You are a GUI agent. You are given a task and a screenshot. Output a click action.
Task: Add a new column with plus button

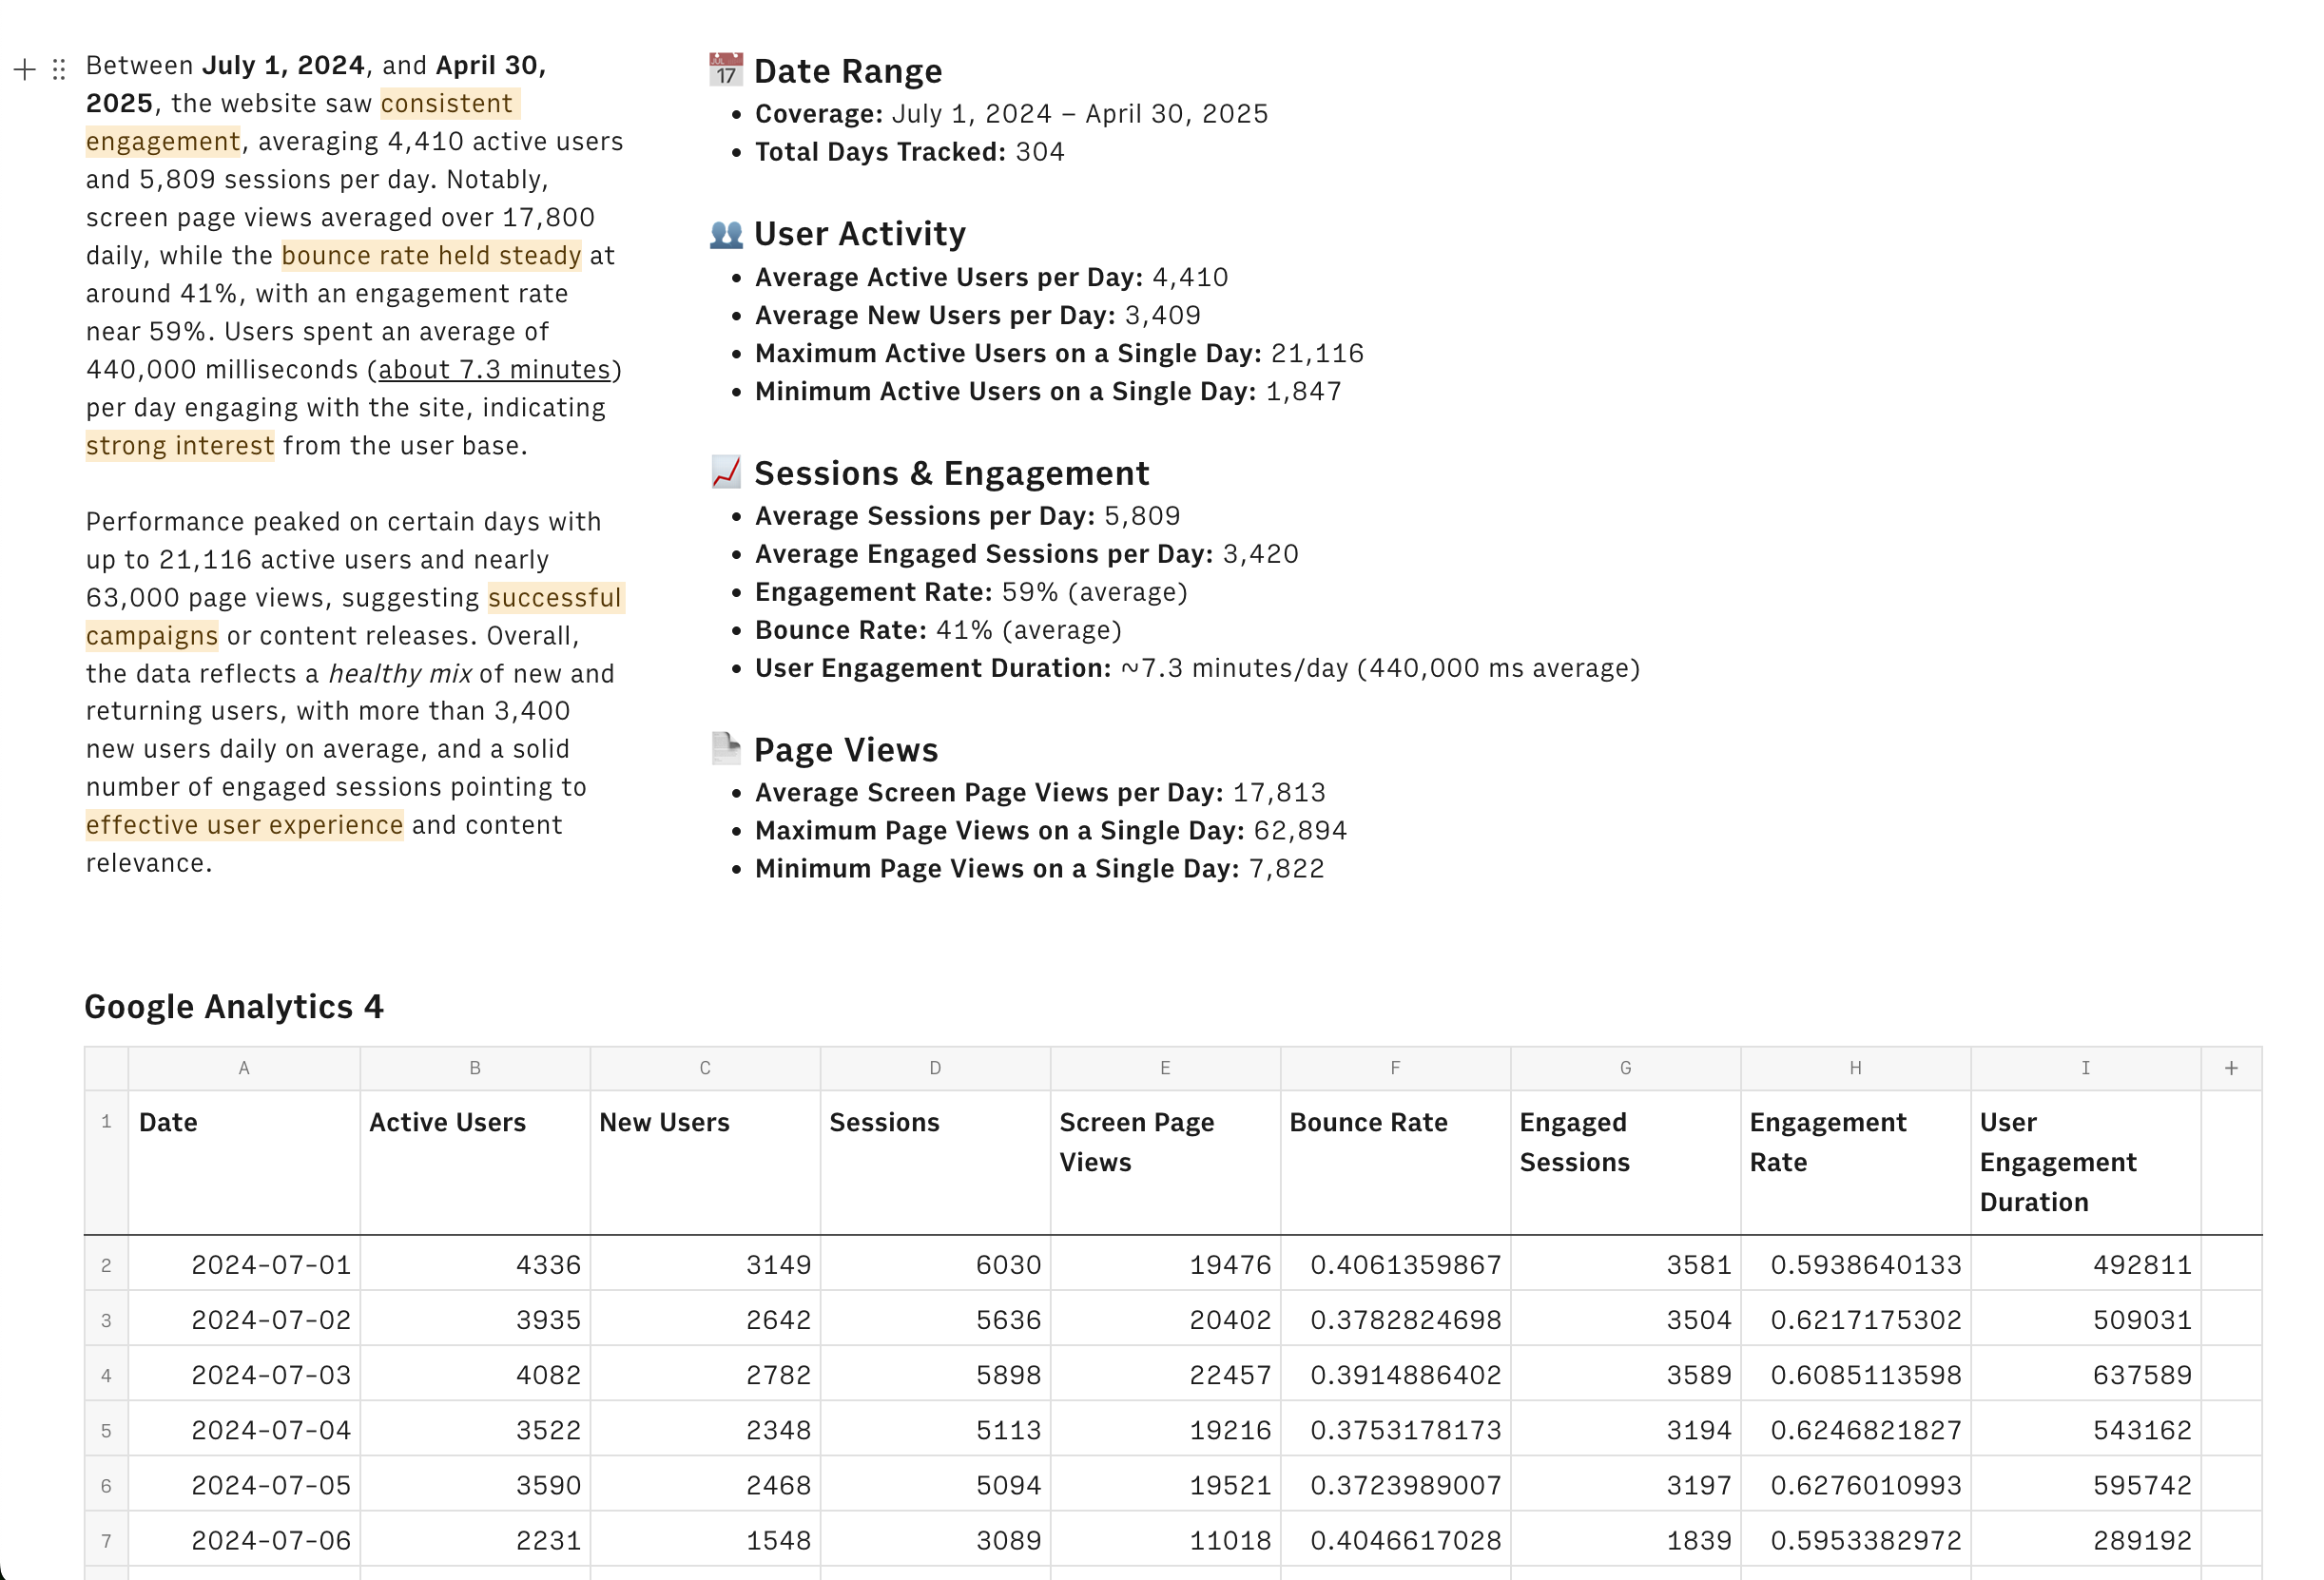click(2231, 1068)
